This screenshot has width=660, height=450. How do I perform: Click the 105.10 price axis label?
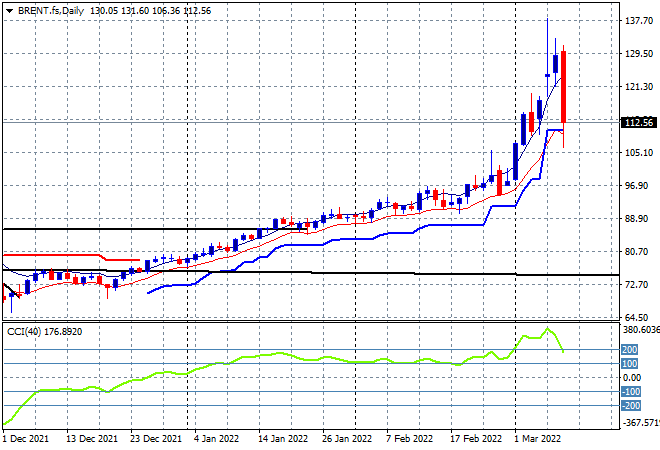pos(638,153)
